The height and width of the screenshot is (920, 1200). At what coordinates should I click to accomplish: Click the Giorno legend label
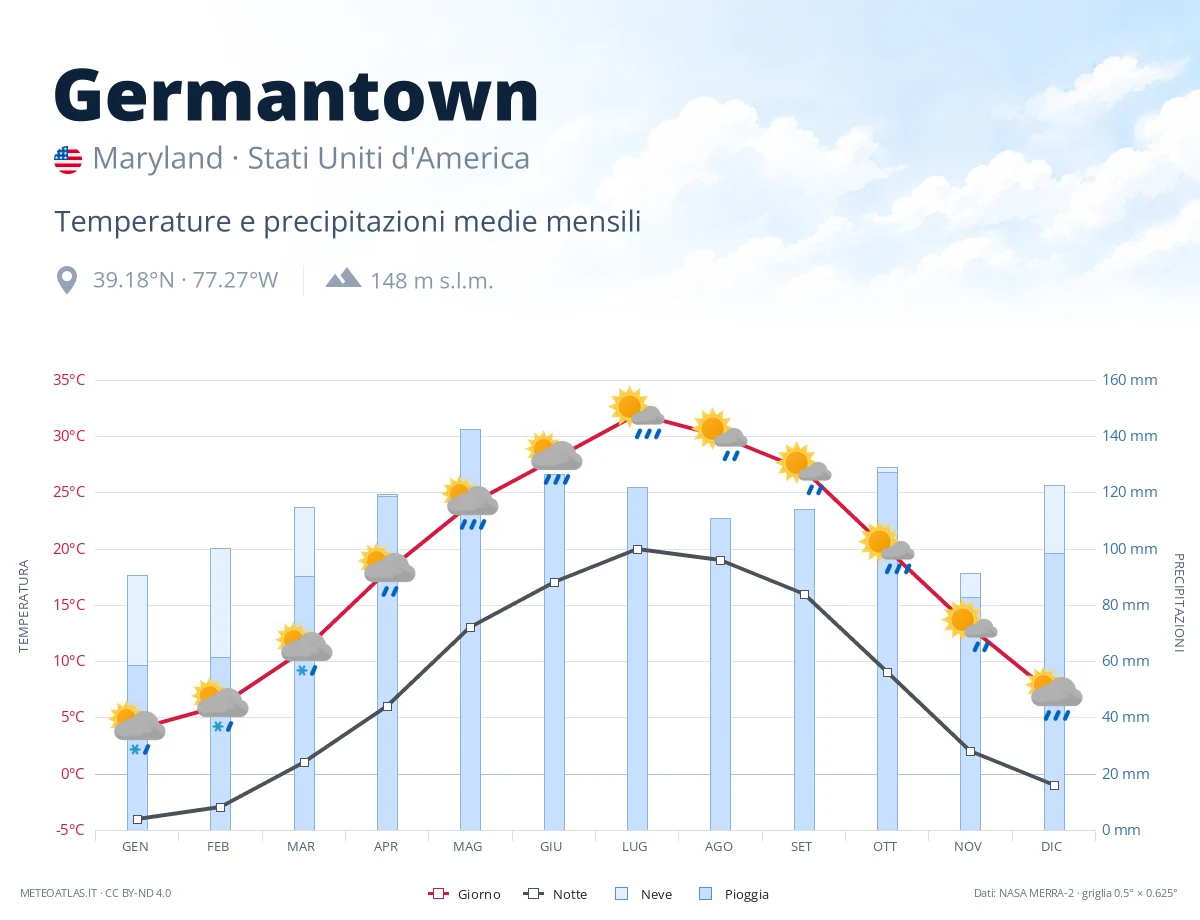[x=480, y=895]
